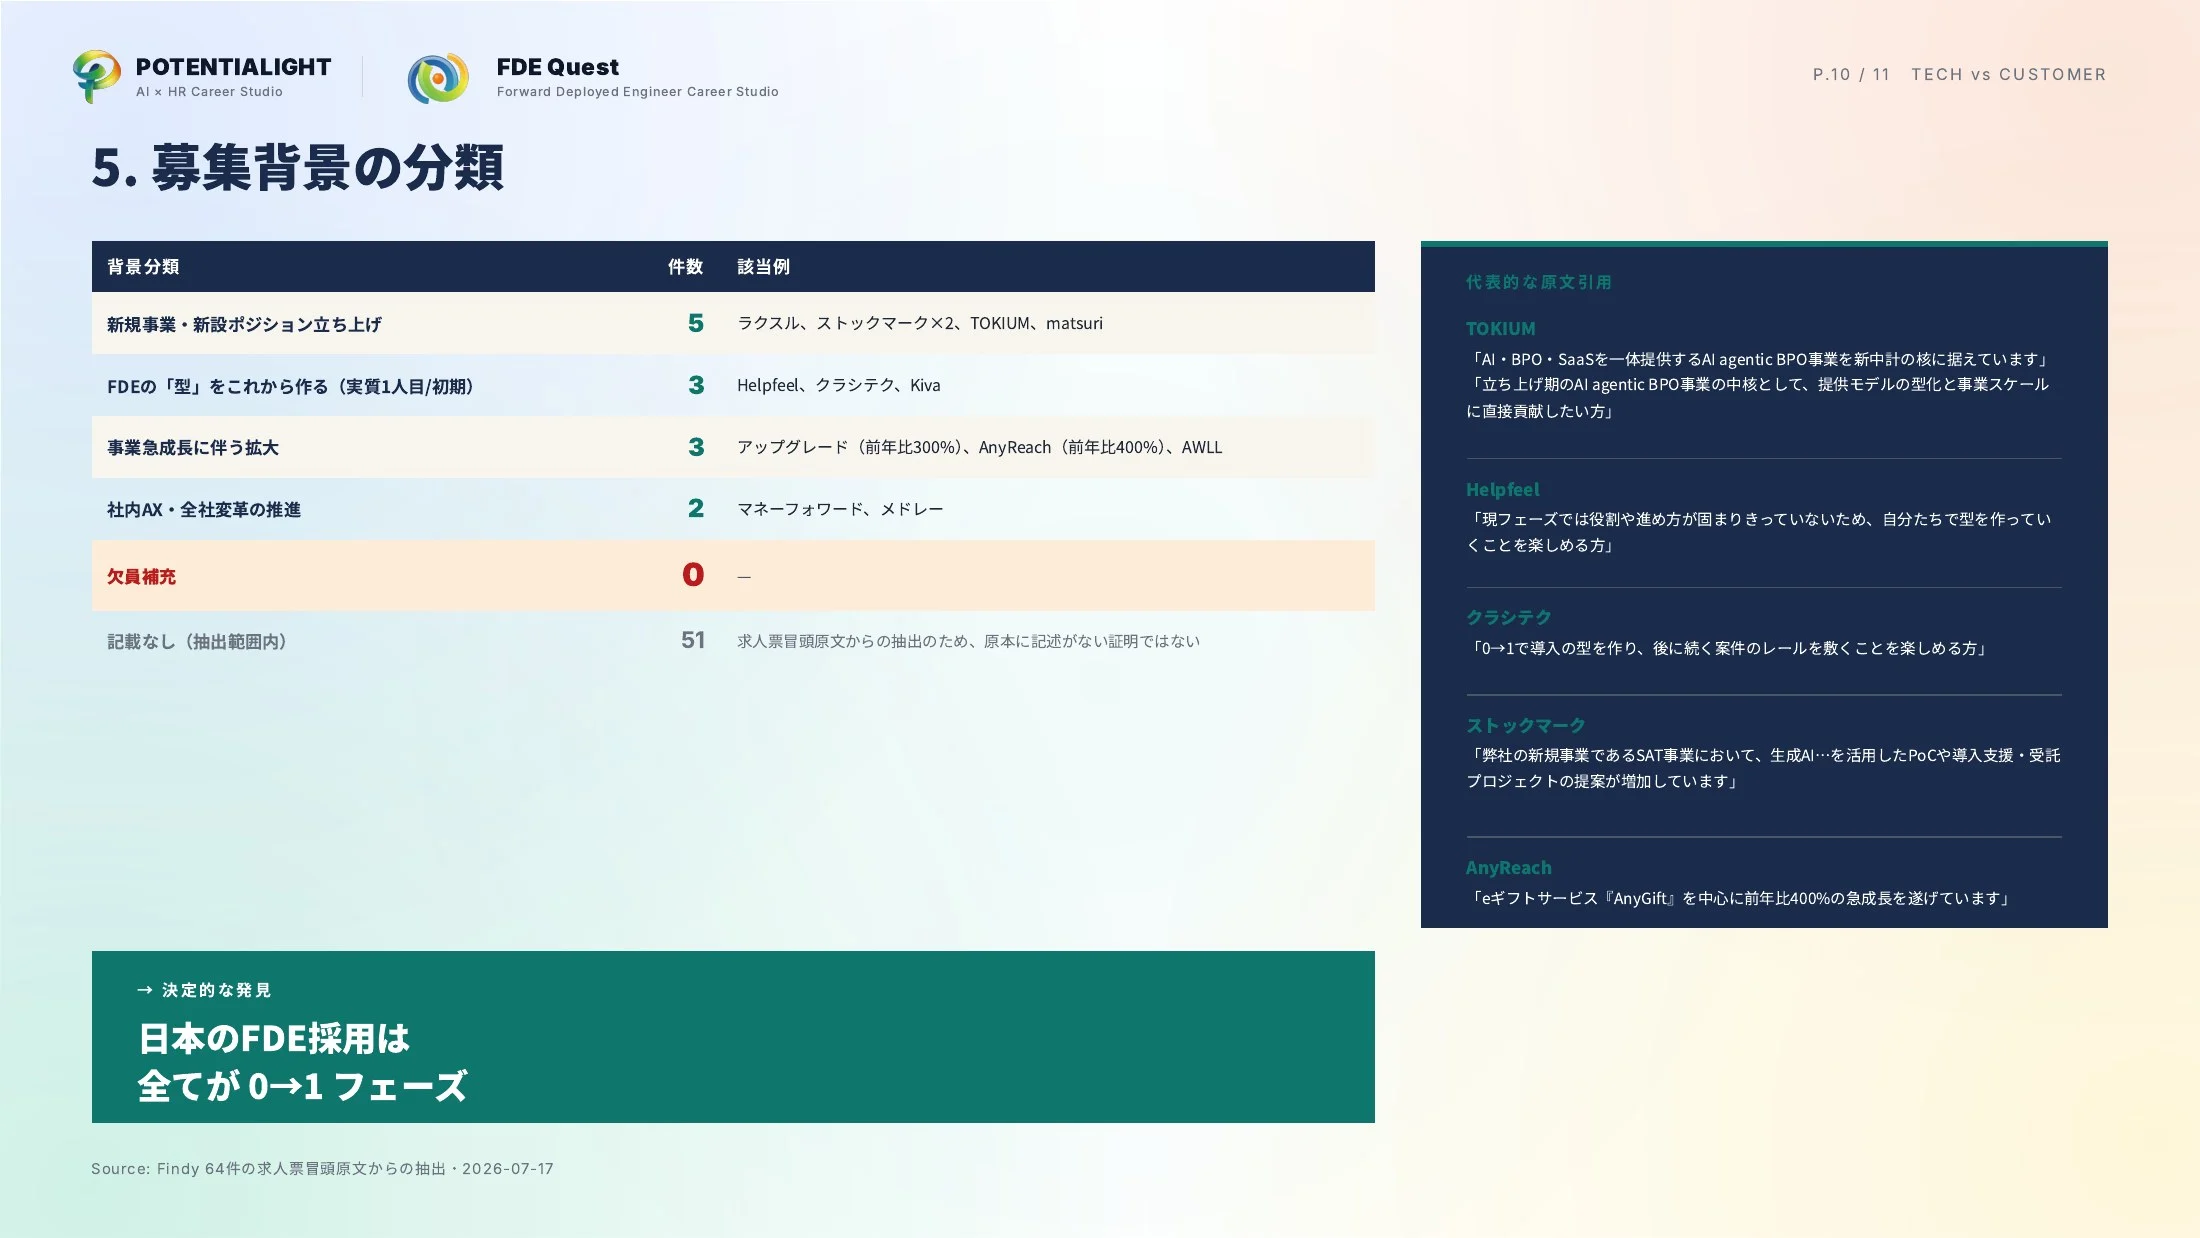
Task: Click examples "ラクスル、ストックマーク×2、TOKIUM、matsuri"
Action: [920, 323]
